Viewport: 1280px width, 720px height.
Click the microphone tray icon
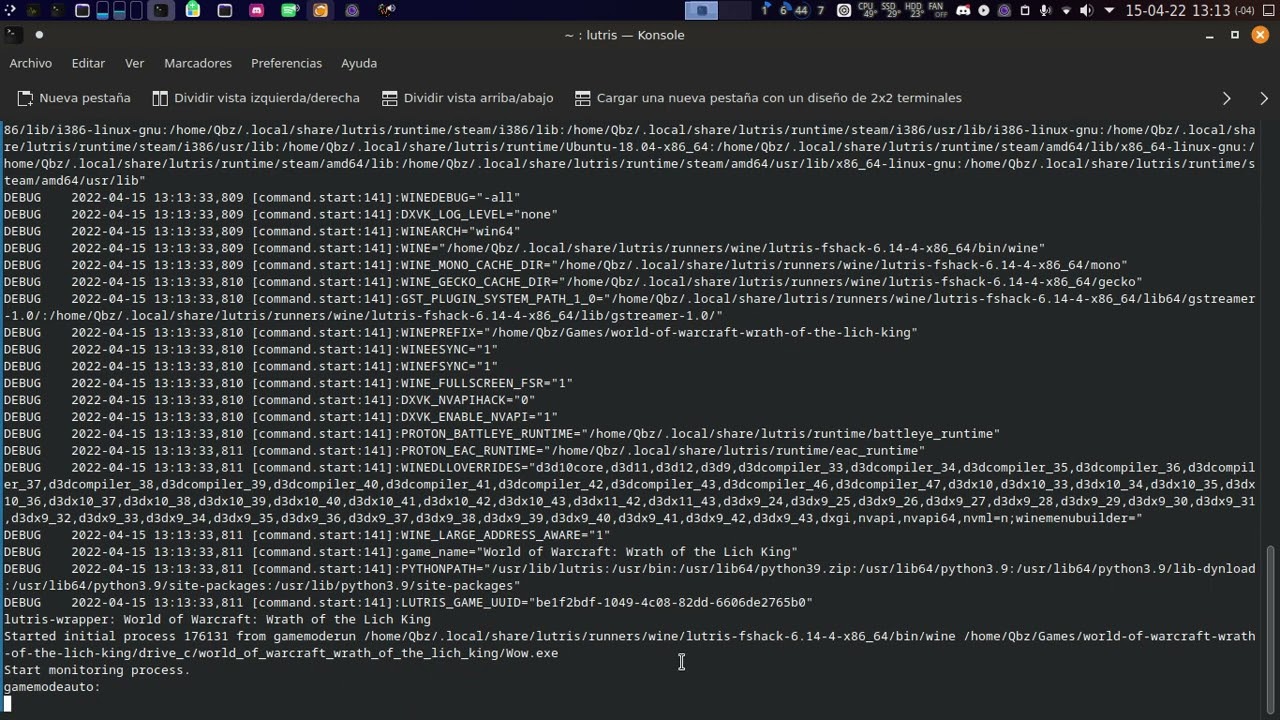click(x=1046, y=10)
